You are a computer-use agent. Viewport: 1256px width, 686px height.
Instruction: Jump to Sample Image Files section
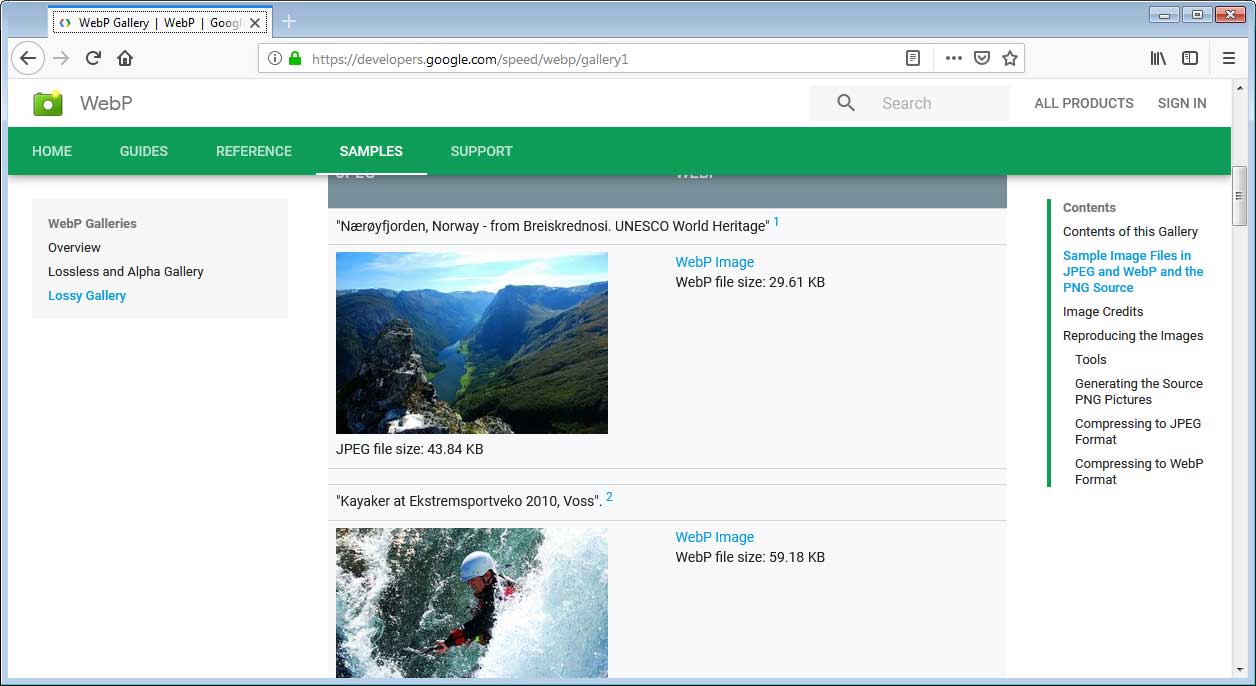click(1133, 271)
